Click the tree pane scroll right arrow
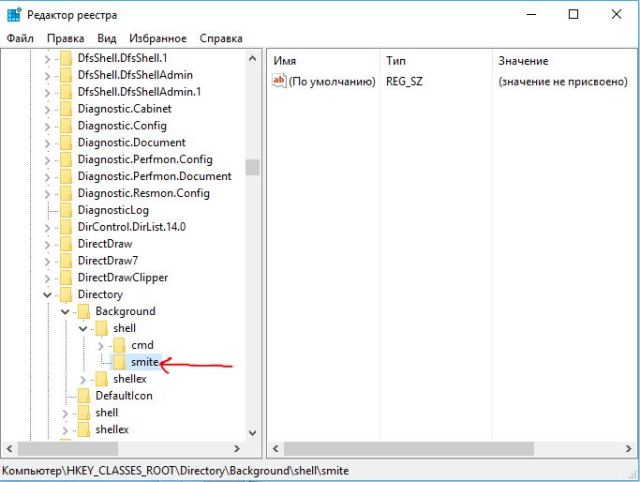Screen dimensions: 640x482 (237, 449)
